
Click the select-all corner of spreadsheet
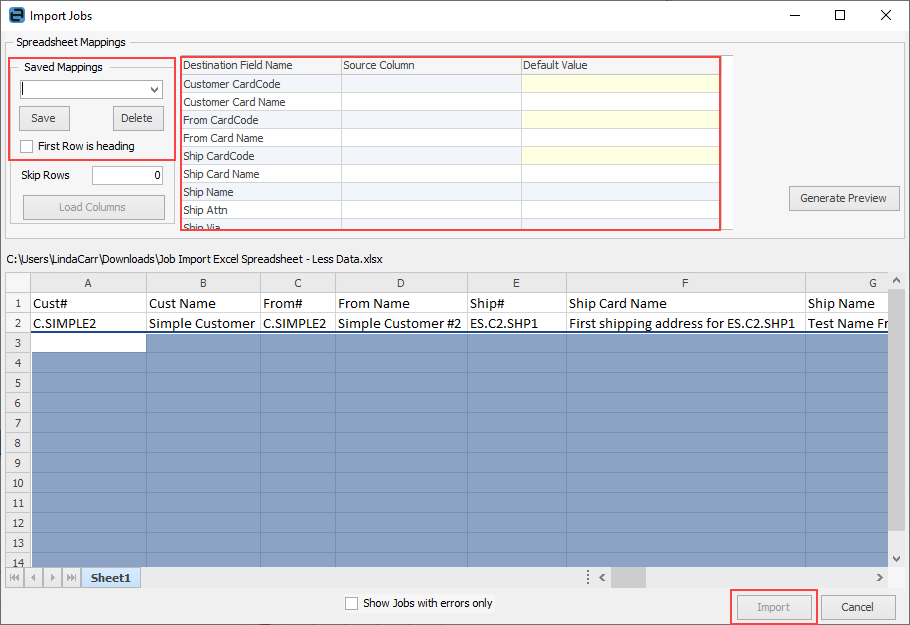(18, 283)
